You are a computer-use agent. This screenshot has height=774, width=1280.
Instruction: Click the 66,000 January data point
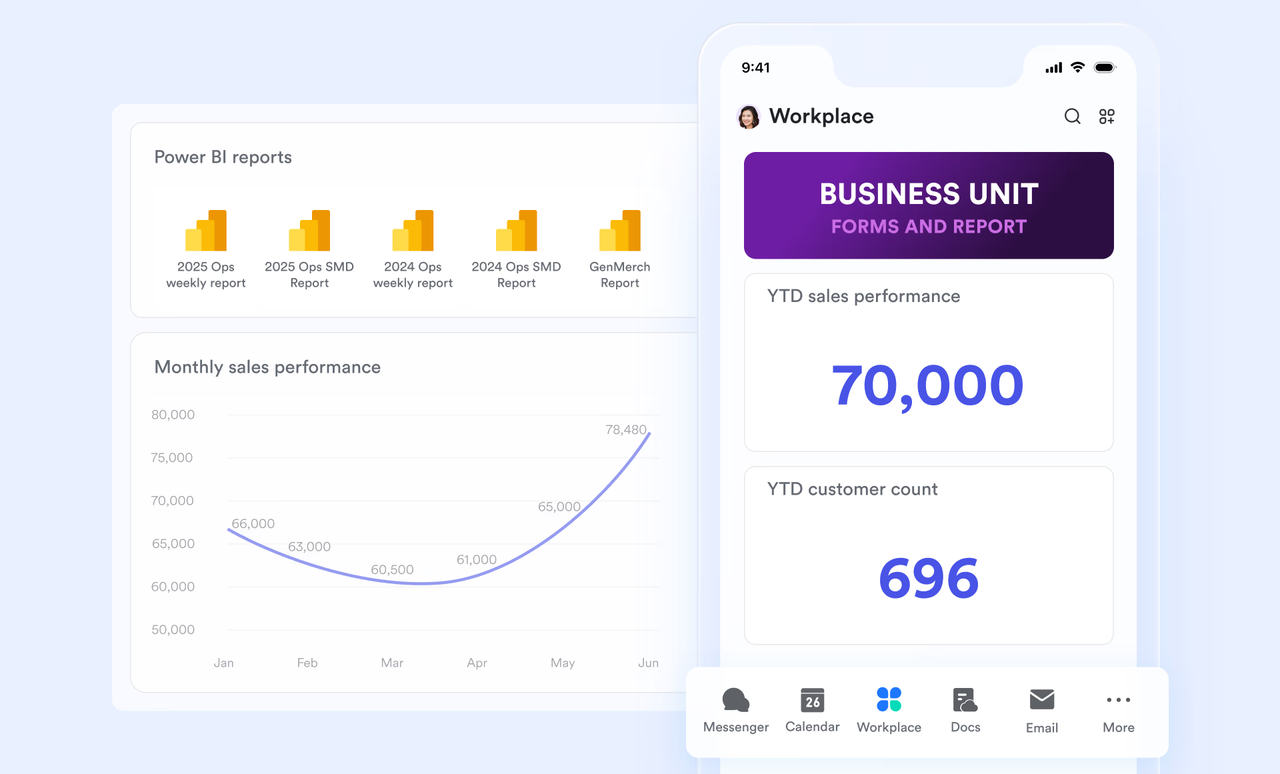point(229,530)
